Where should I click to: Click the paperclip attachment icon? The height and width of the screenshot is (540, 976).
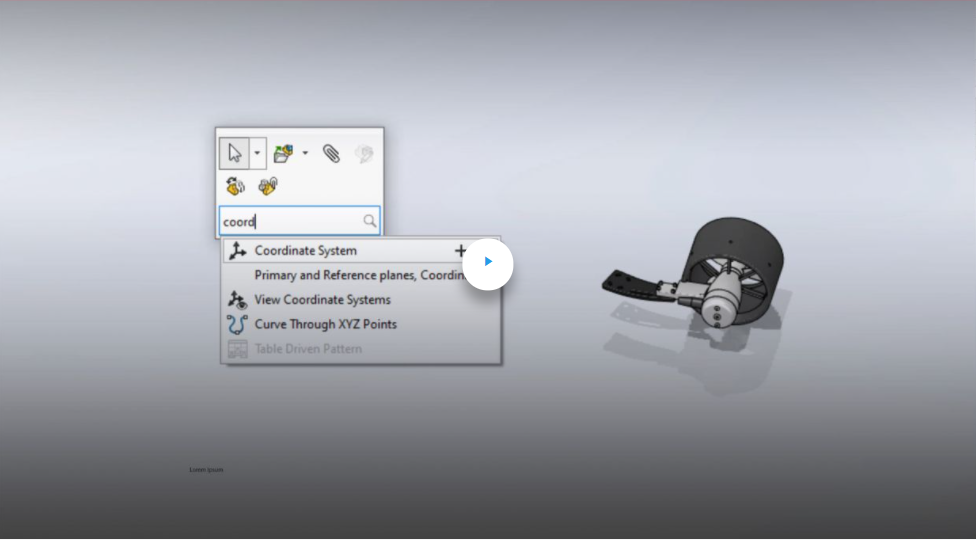coord(332,153)
